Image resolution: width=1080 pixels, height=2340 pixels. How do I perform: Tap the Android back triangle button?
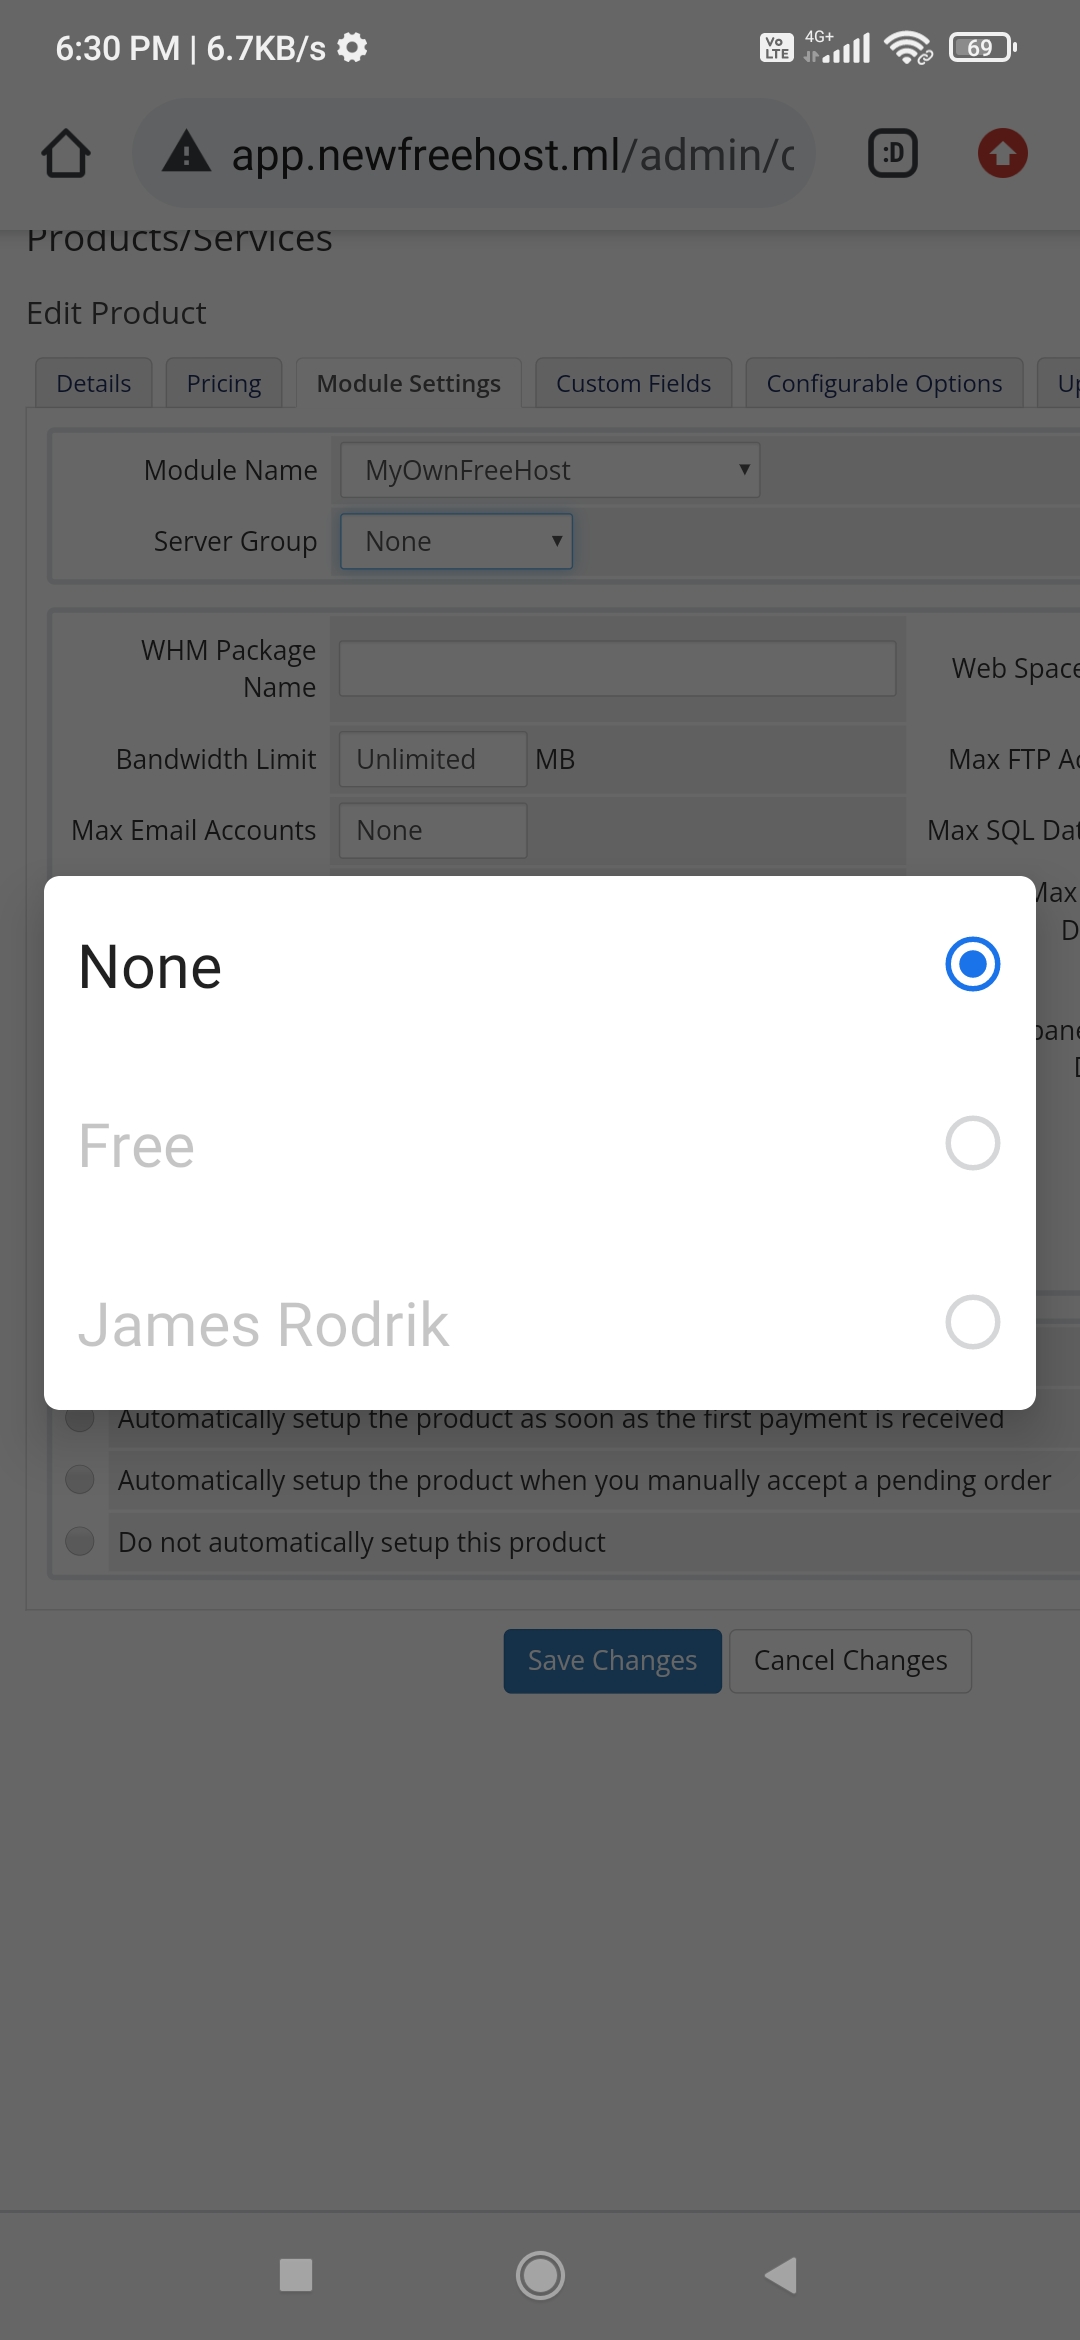pyautogui.click(x=781, y=2275)
